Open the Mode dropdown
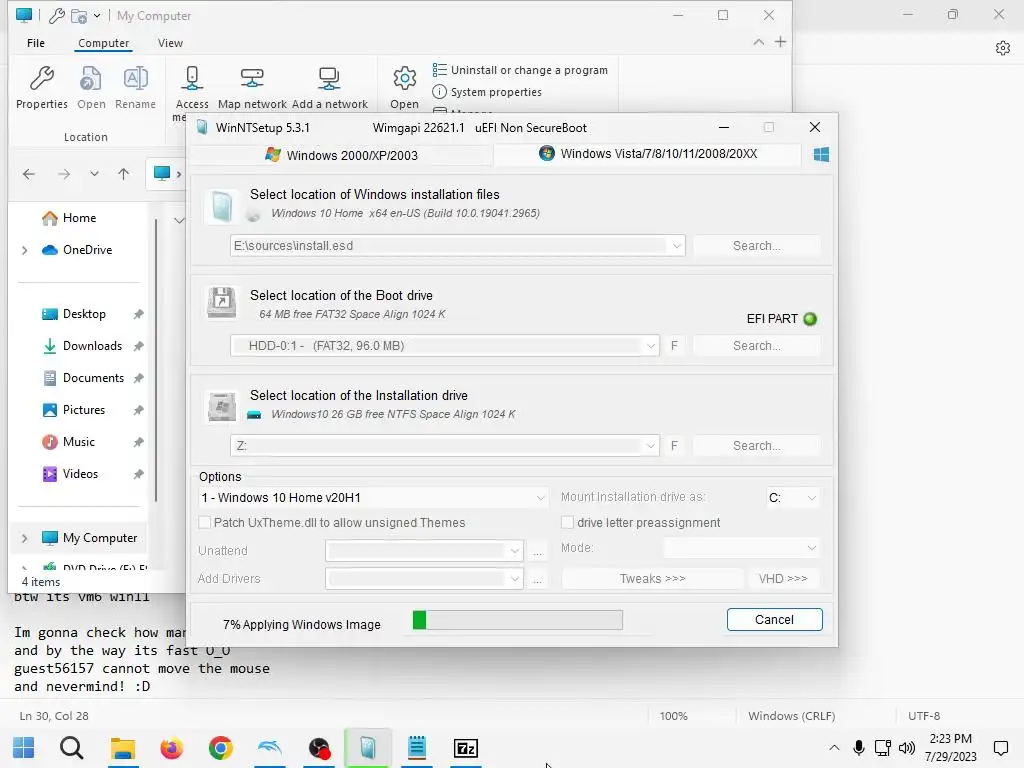This screenshot has width=1024, height=768. coord(811,548)
